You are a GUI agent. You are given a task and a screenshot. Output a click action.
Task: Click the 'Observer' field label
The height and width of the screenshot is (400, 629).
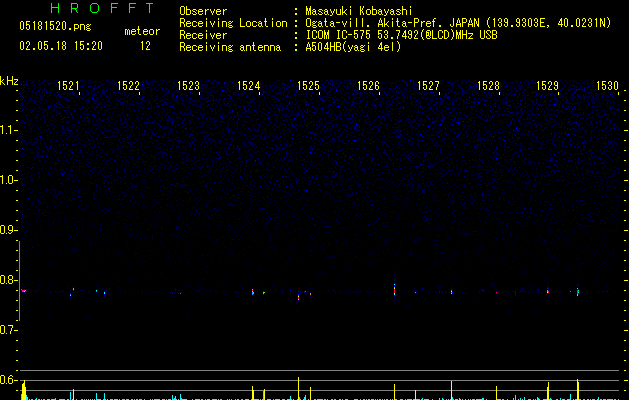(x=203, y=11)
